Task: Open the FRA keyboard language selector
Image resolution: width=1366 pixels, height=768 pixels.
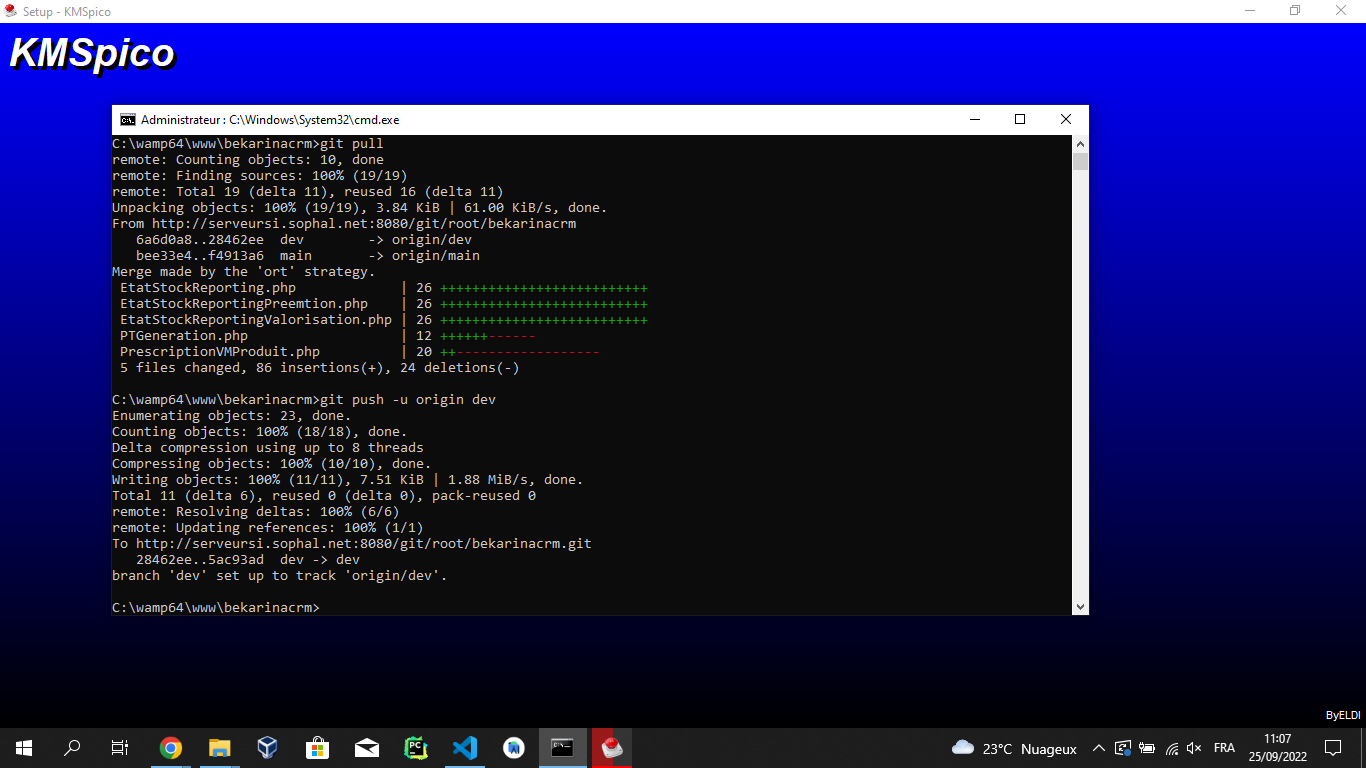Action: (x=1224, y=748)
